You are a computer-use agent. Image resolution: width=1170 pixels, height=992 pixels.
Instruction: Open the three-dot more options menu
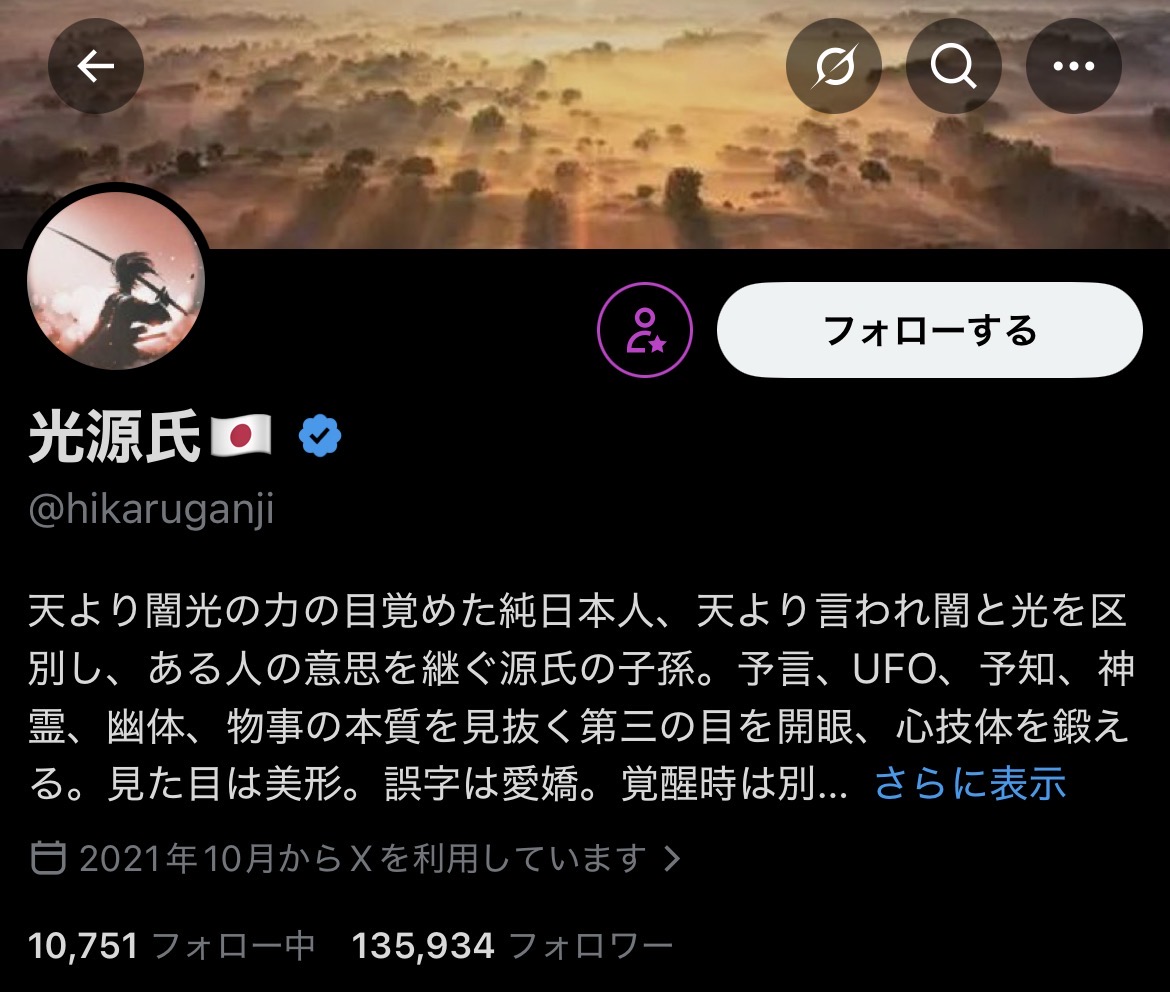click(1074, 66)
